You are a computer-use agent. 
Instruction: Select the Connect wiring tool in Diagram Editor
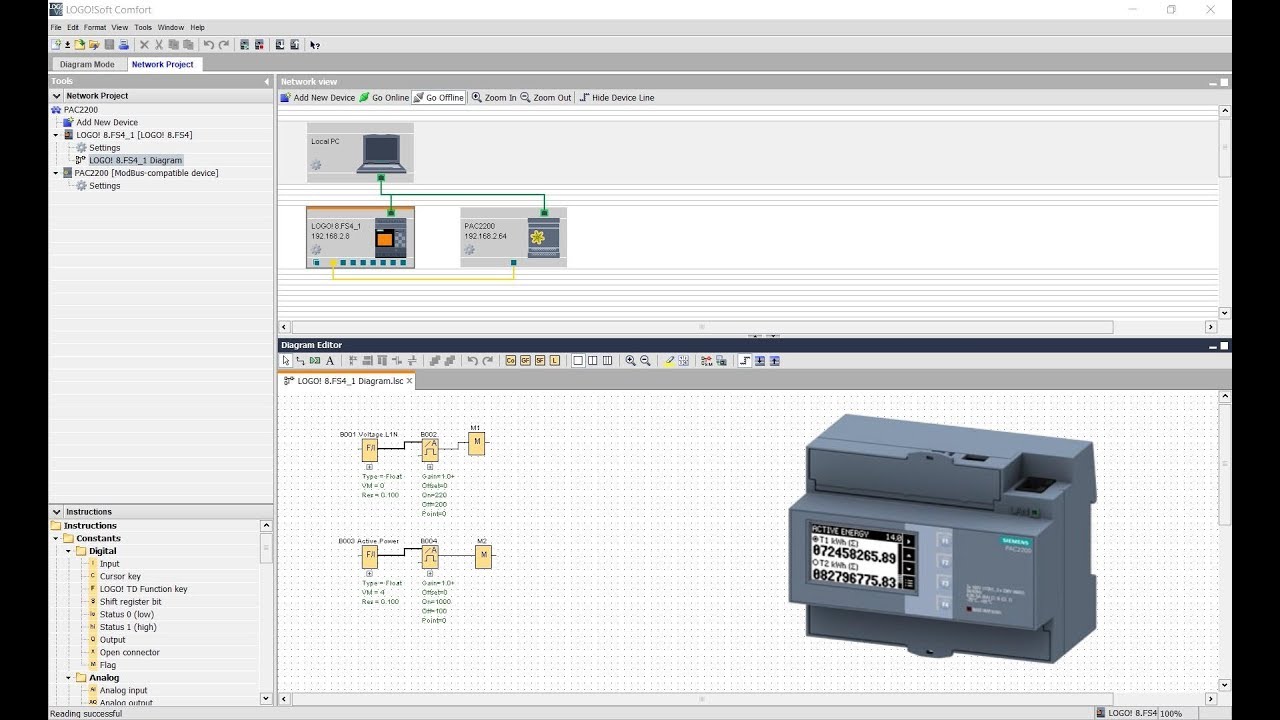point(301,360)
